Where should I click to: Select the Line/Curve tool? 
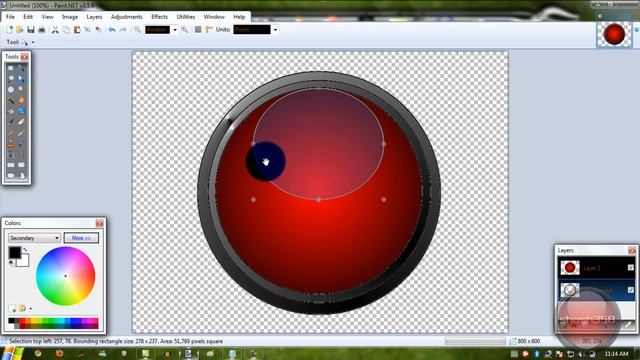tap(21, 155)
